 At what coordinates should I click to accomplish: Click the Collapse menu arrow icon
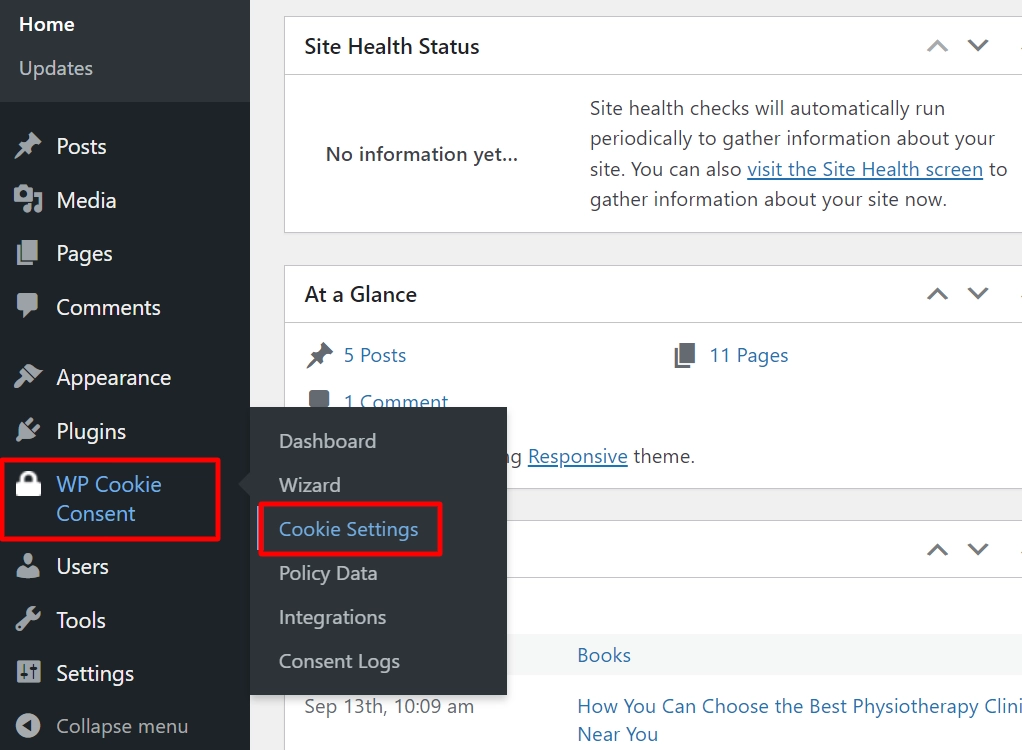click(27, 726)
